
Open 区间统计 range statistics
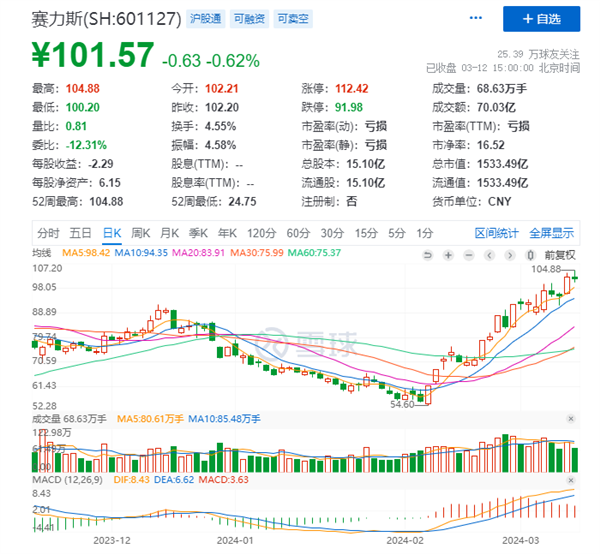pos(496,233)
